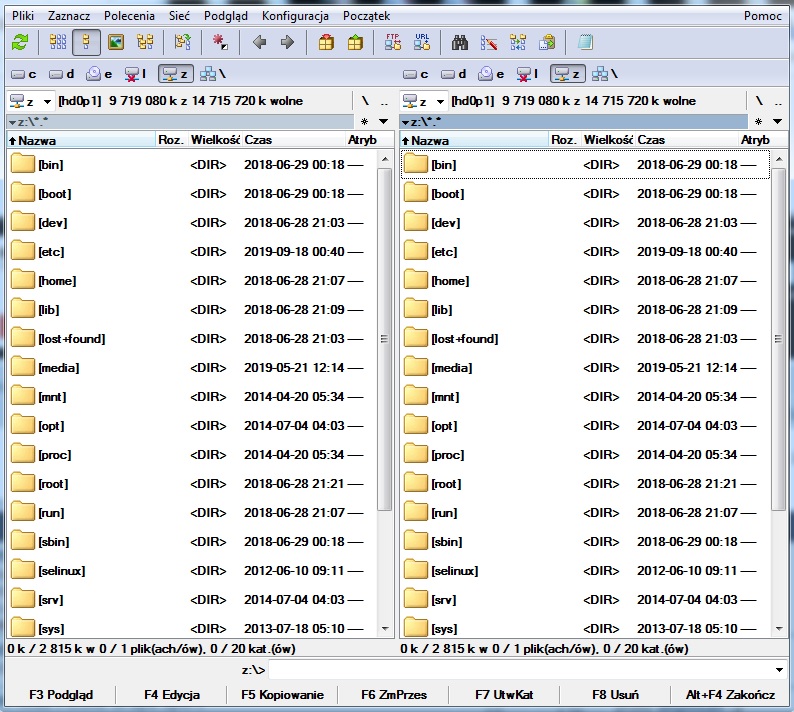This screenshot has width=794, height=712.
Task: Open the Polecenia menu
Action: (129, 16)
